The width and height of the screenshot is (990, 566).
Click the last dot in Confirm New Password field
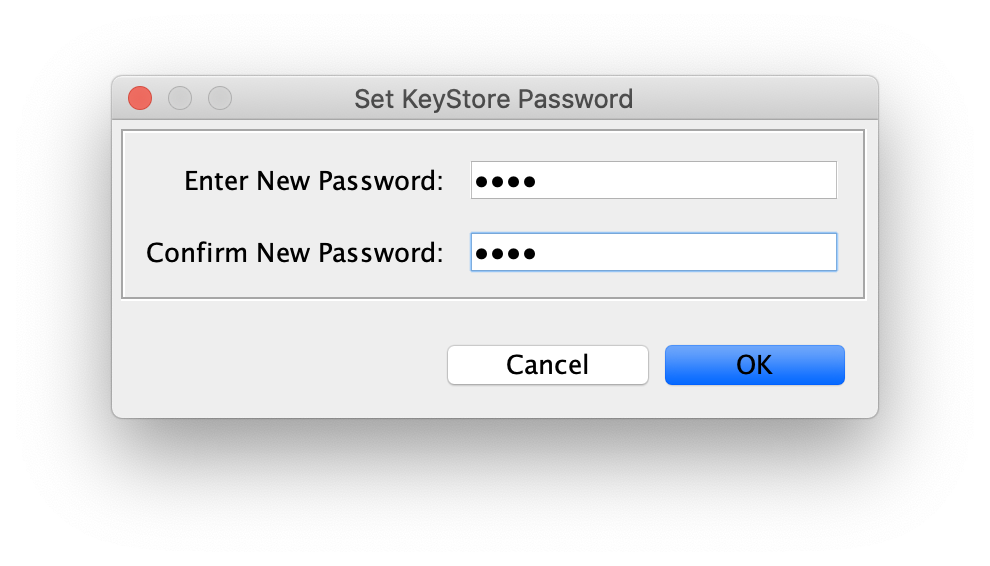pyautogui.click(x=529, y=254)
